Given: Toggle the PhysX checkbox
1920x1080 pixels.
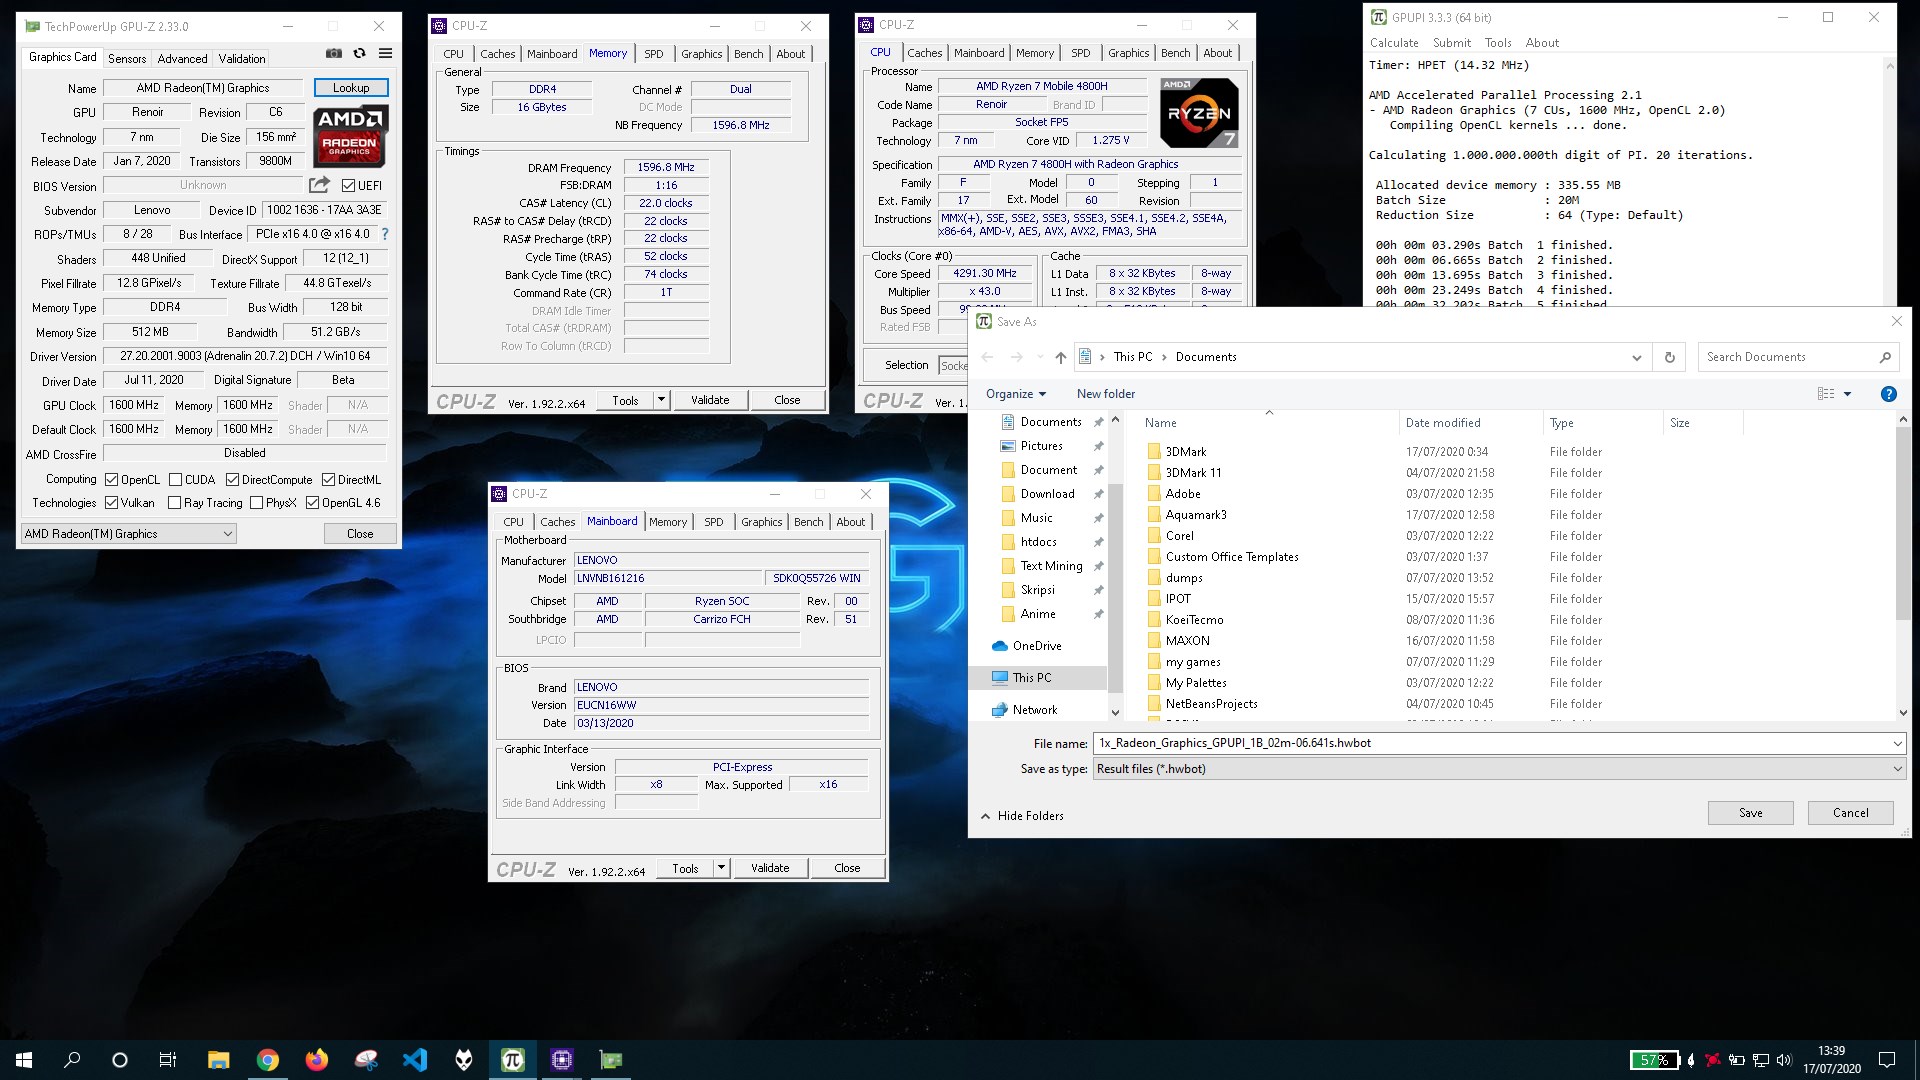Looking at the screenshot, I should coord(257,503).
